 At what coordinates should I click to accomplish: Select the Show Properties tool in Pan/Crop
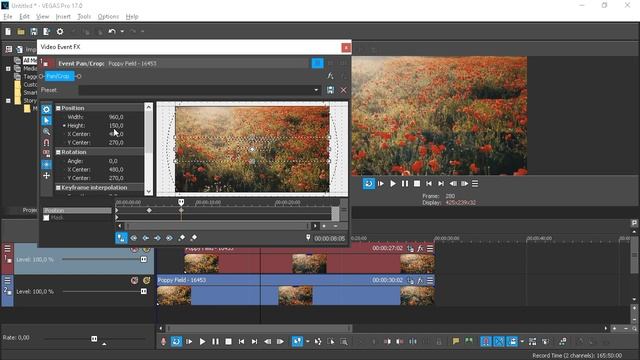(46, 109)
